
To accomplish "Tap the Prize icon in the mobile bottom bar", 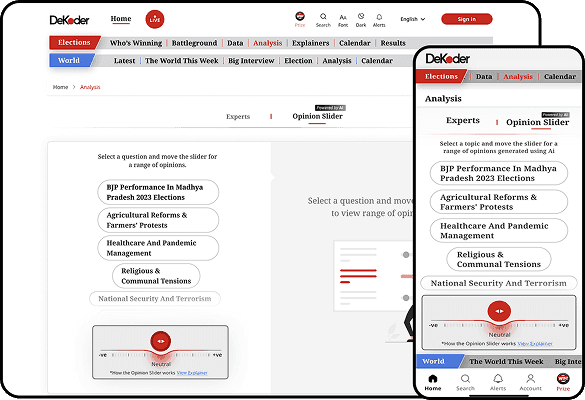I will [563, 379].
